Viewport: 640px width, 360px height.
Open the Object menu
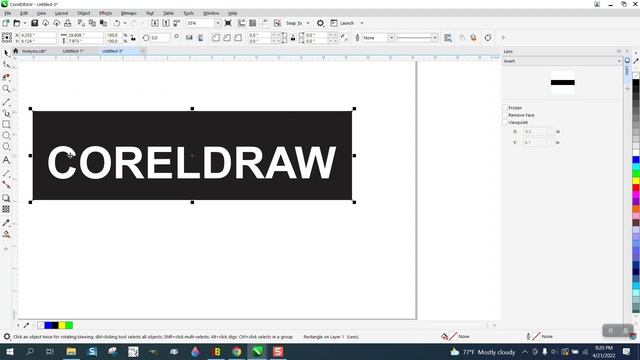point(83,13)
